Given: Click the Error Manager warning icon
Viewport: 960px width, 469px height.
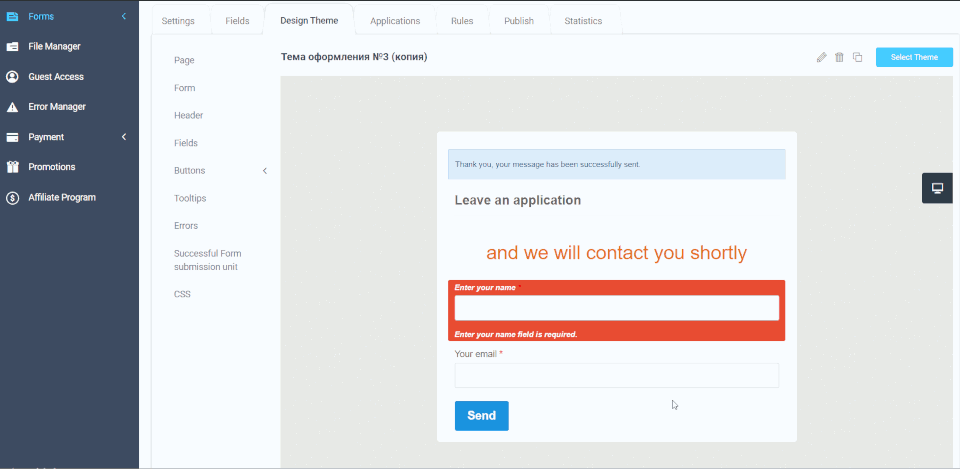Looking at the screenshot, I should coord(12,107).
